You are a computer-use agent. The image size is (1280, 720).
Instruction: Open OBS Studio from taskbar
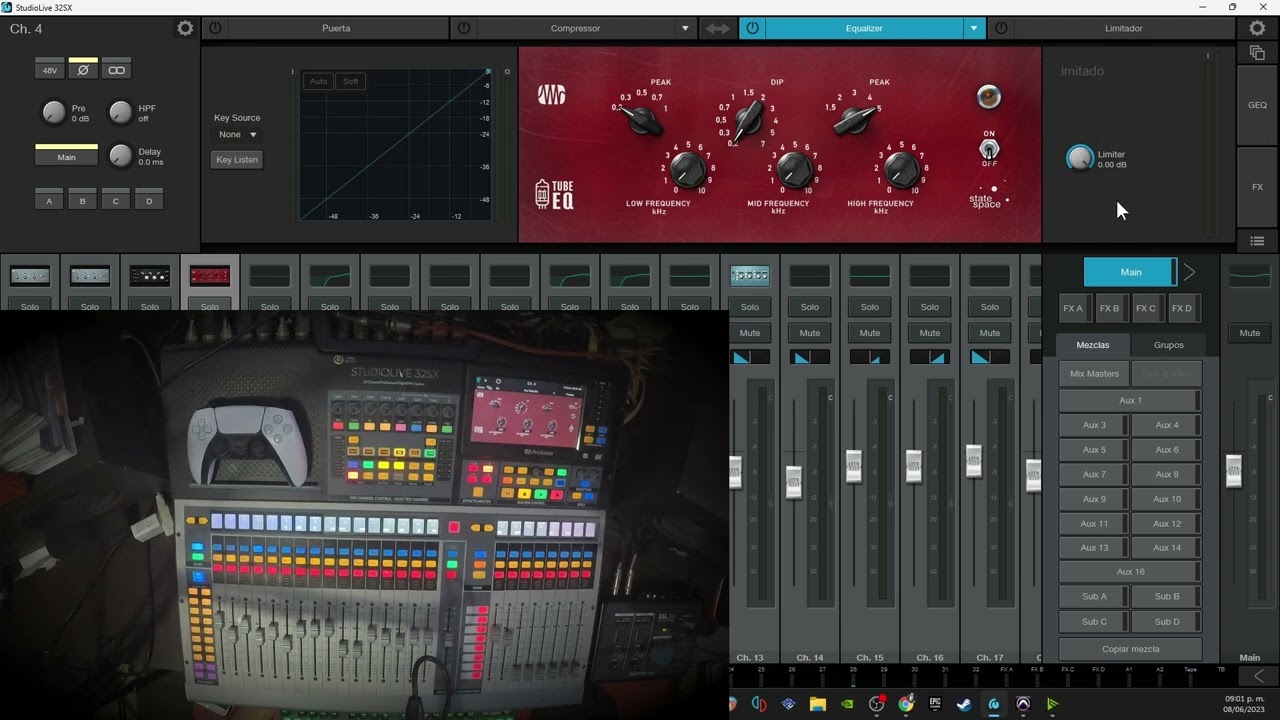coord(877,704)
